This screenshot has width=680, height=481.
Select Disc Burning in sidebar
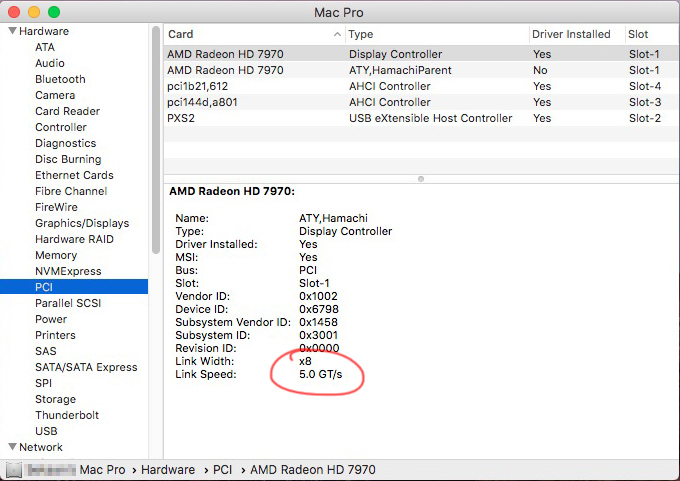click(x=68, y=159)
